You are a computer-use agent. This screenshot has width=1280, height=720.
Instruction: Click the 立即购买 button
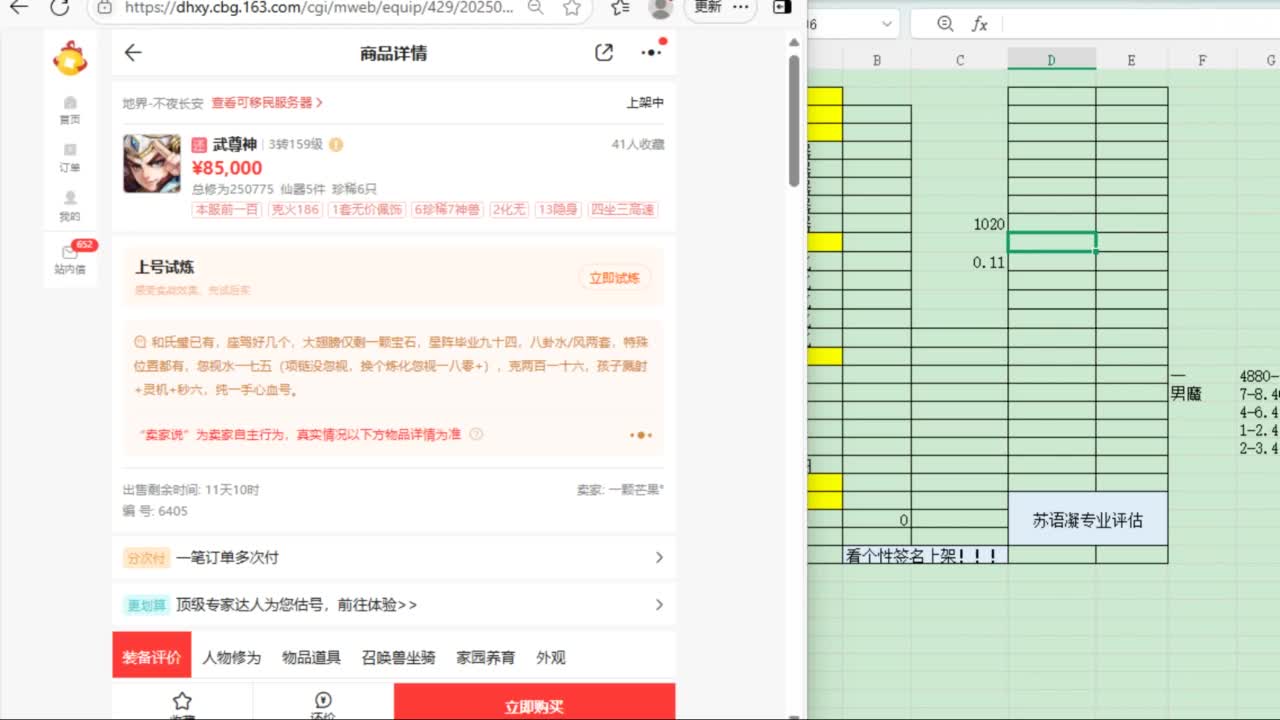tap(534, 702)
